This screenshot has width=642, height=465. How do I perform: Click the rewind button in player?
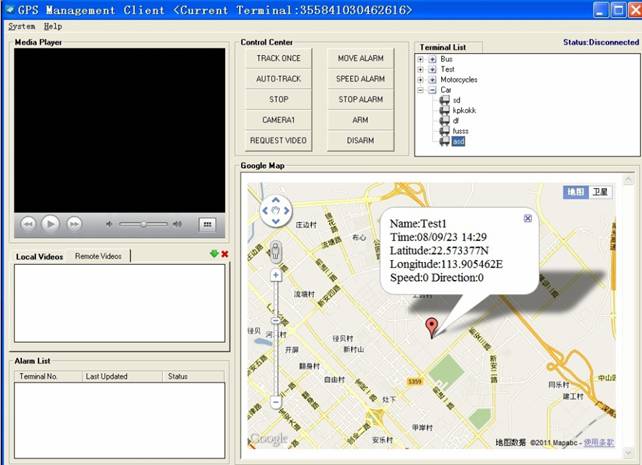tap(28, 224)
